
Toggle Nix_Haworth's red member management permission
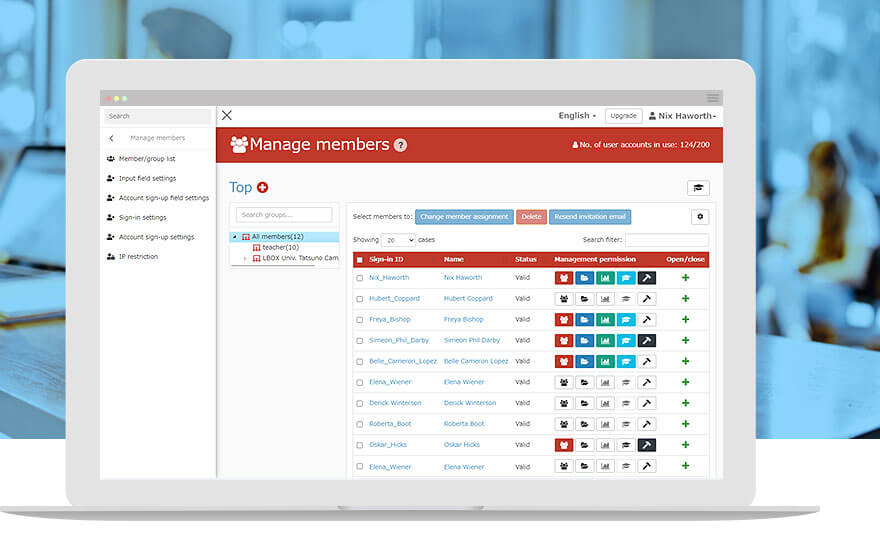pyautogui.click(x=564, y=278)
